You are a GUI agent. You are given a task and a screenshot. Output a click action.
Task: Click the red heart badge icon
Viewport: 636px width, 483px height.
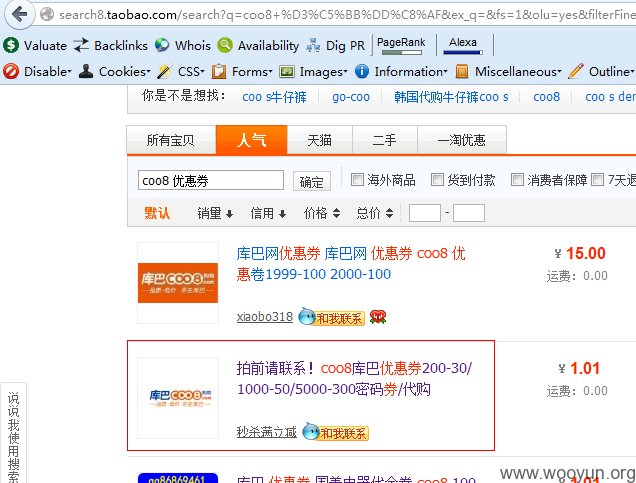coord(378,317)
